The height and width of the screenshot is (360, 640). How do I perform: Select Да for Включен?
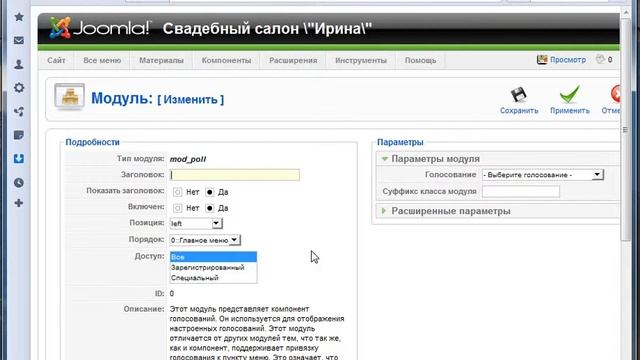click(209, 208)
